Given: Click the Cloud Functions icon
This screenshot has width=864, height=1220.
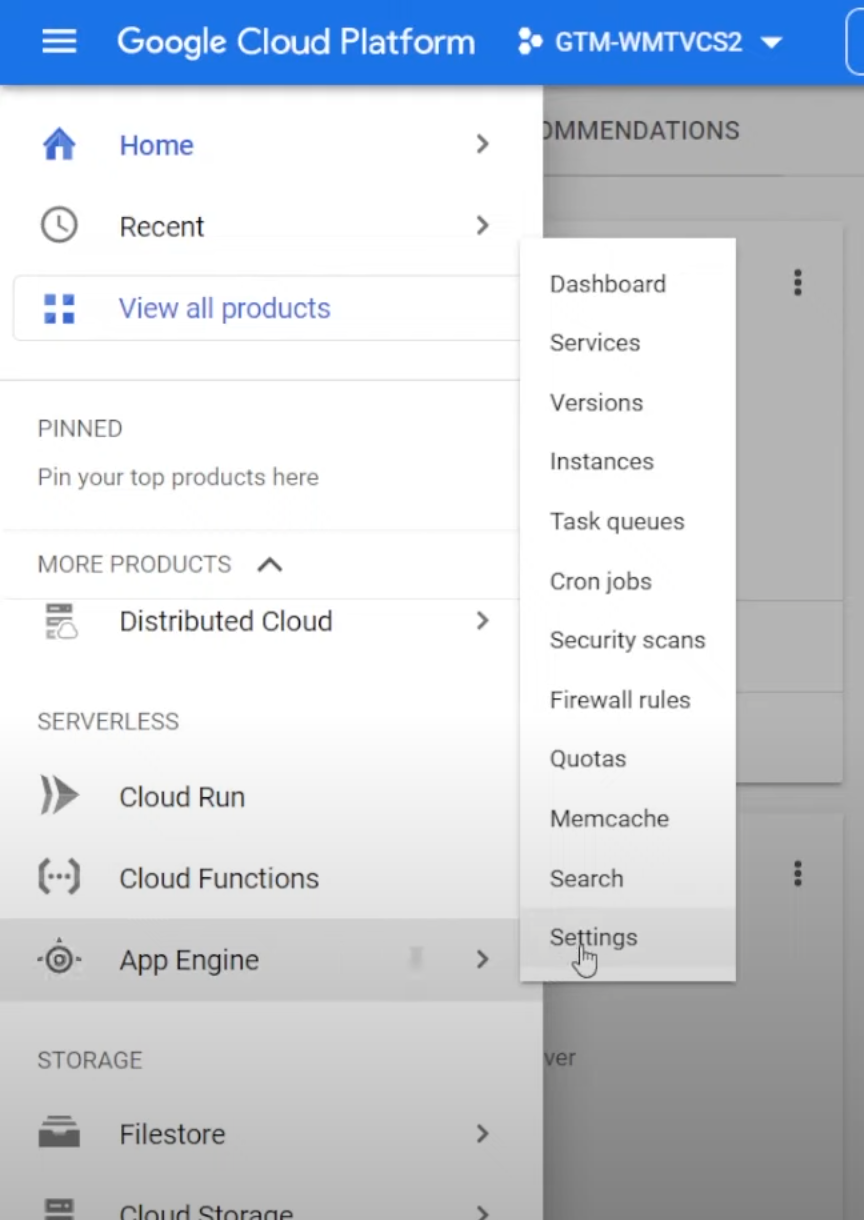Looking at the screenshot, I should pyautogui.click(x=59, y=877).
